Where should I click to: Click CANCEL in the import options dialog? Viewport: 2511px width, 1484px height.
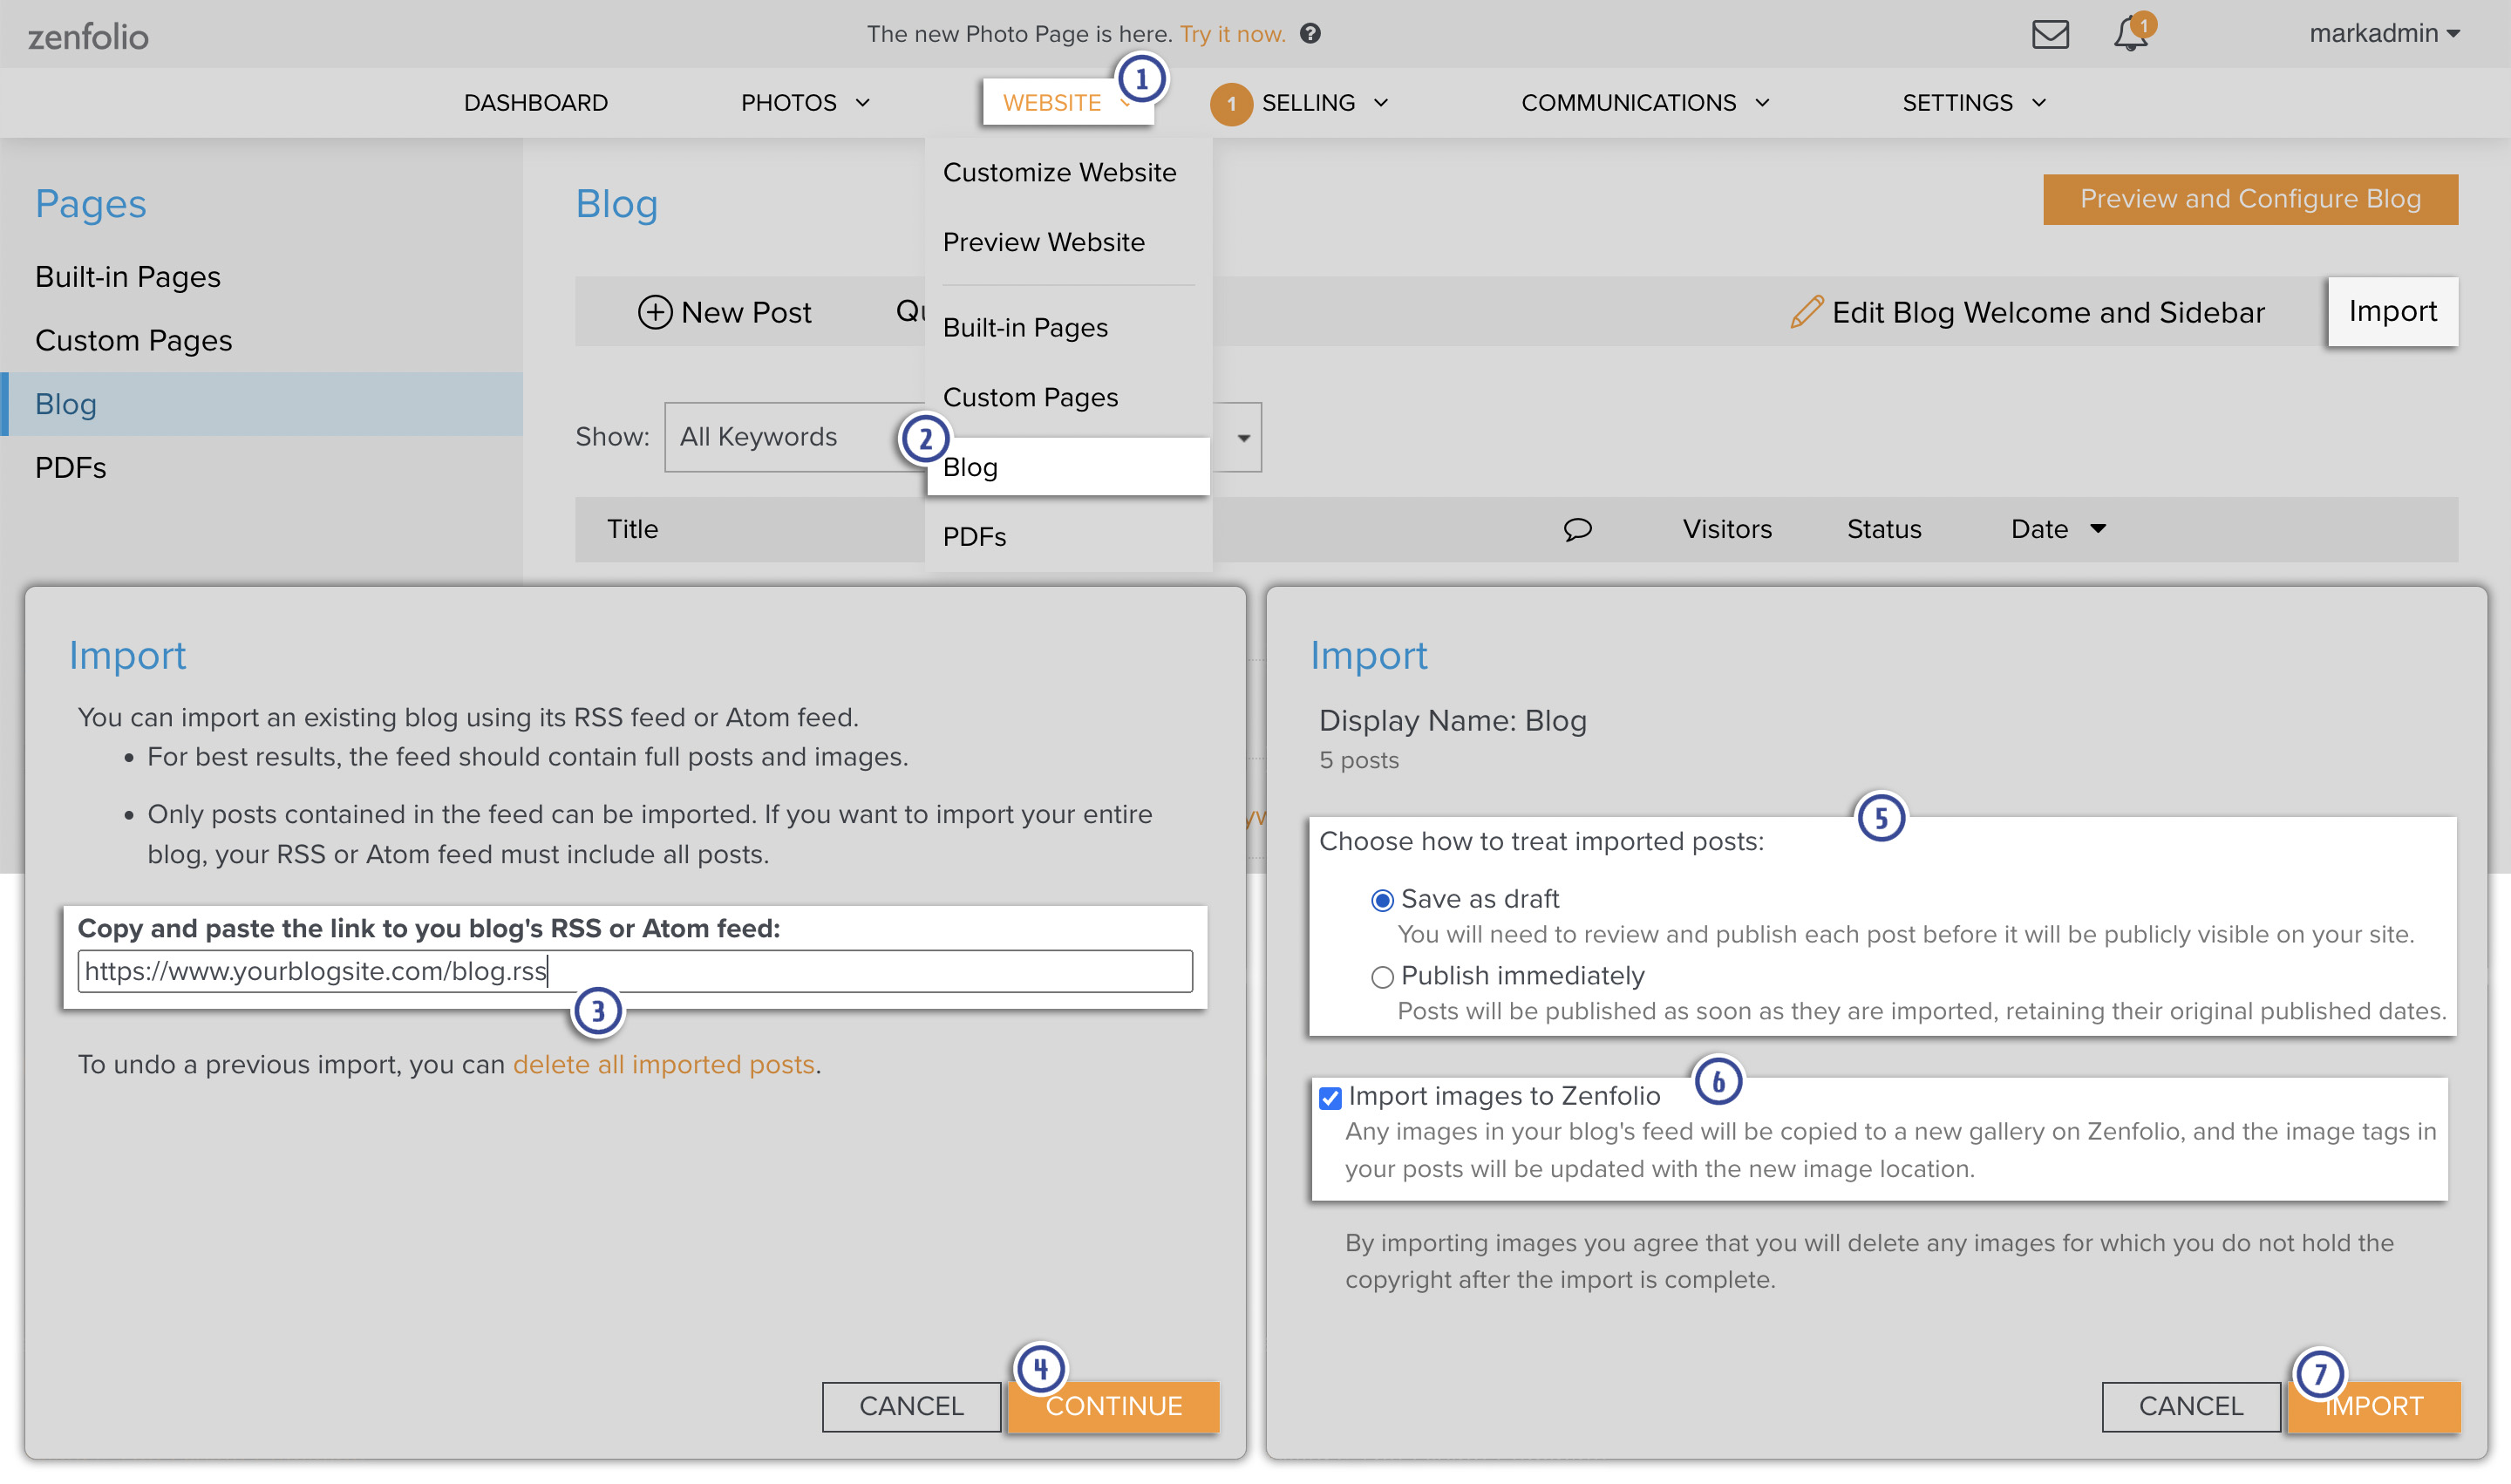(2191, 1406)
